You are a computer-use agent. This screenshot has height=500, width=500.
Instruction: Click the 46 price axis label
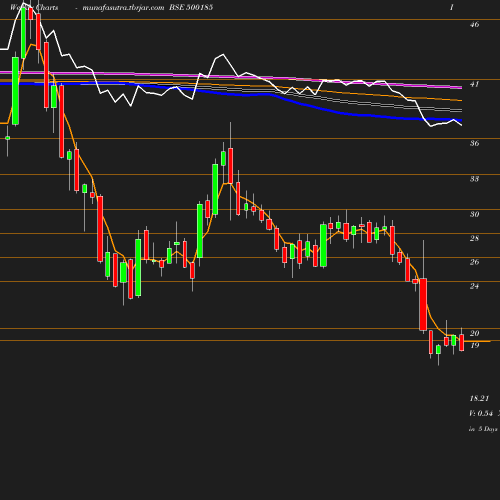point(474,24)
